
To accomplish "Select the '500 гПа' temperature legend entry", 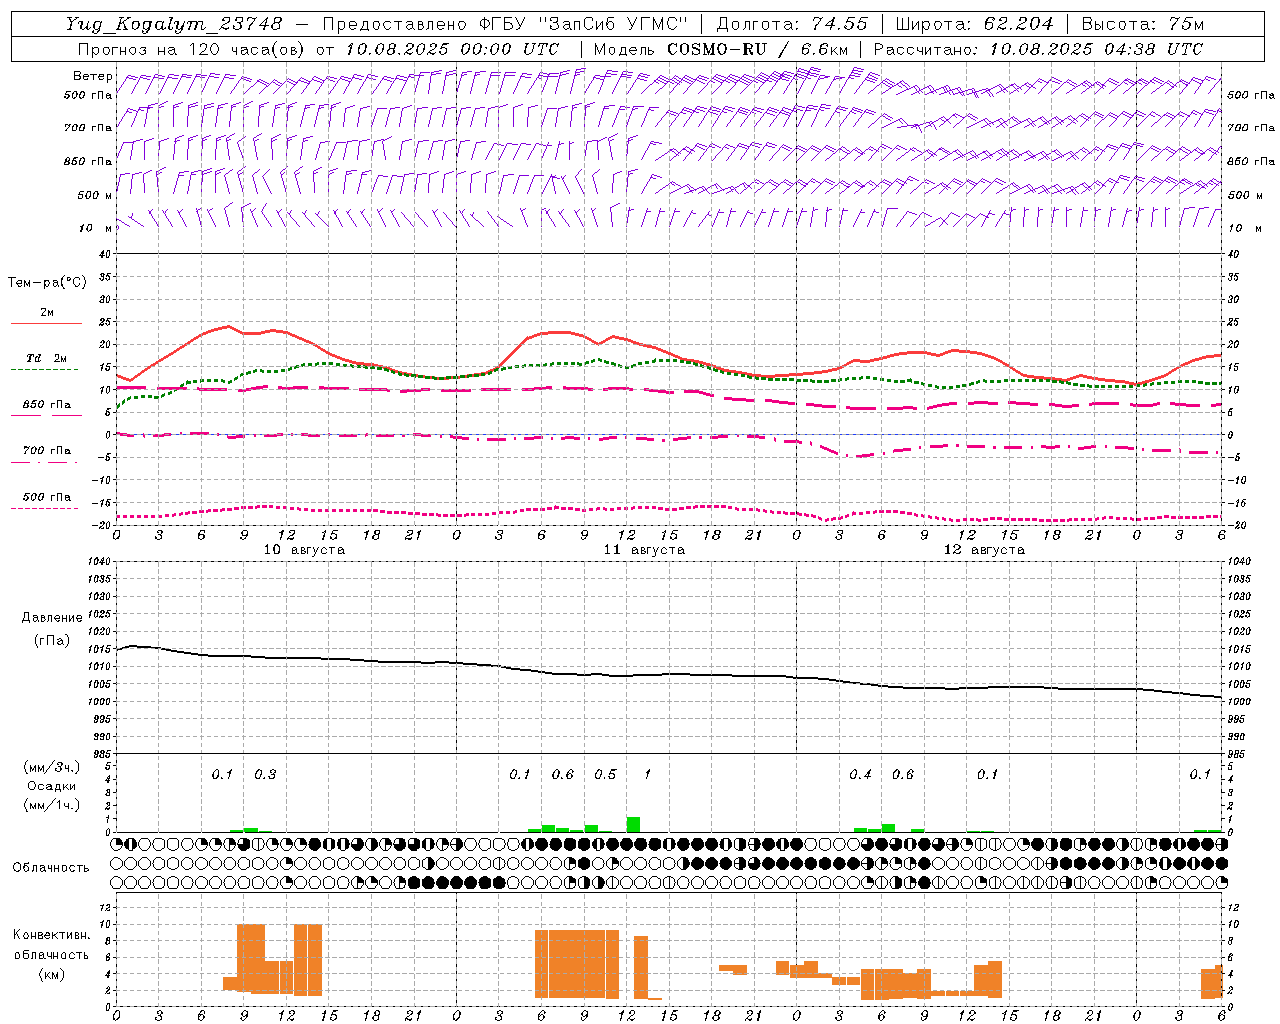I will tap(46, 497).
